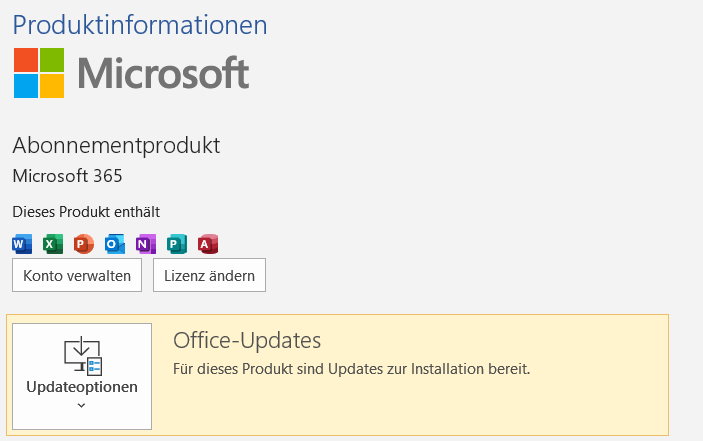This screenshot has width=703, height=441.
Task: Click the updates ready for installation message
Action: 351,368
